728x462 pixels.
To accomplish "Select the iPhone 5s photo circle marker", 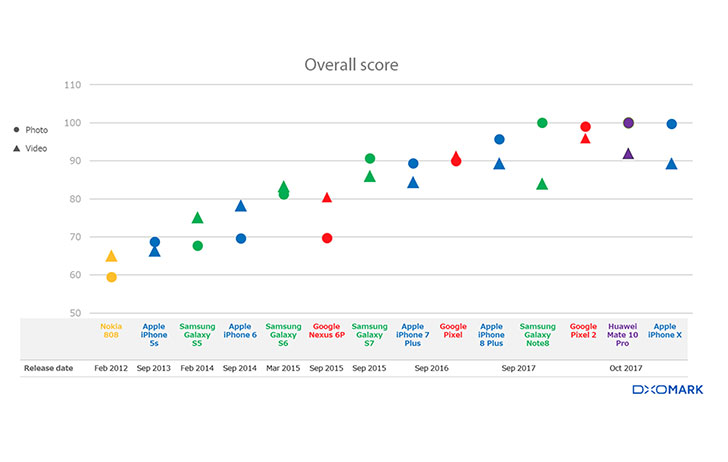I will pos(155,242).
